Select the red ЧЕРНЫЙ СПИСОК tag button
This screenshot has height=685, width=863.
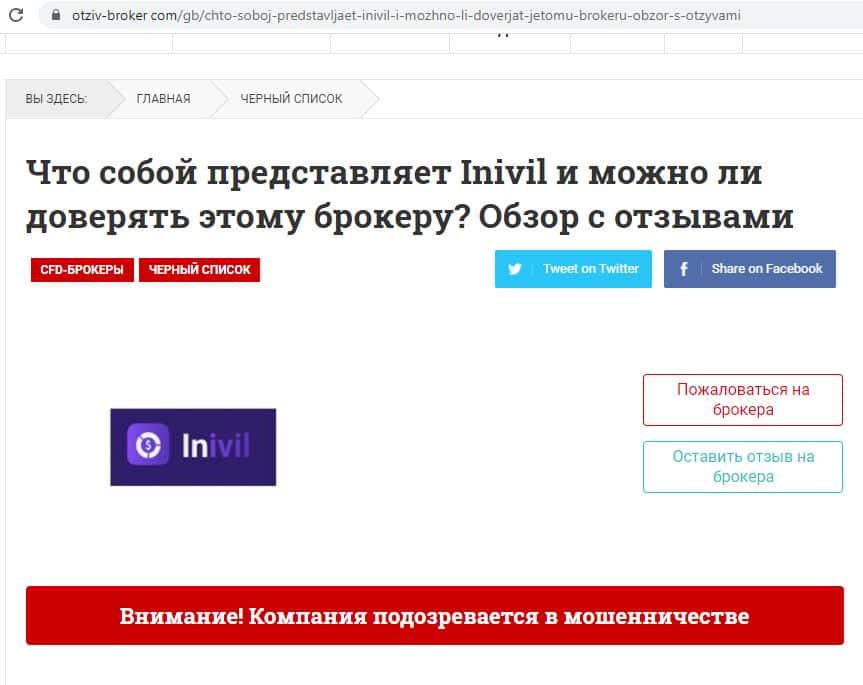click(199, 270)
